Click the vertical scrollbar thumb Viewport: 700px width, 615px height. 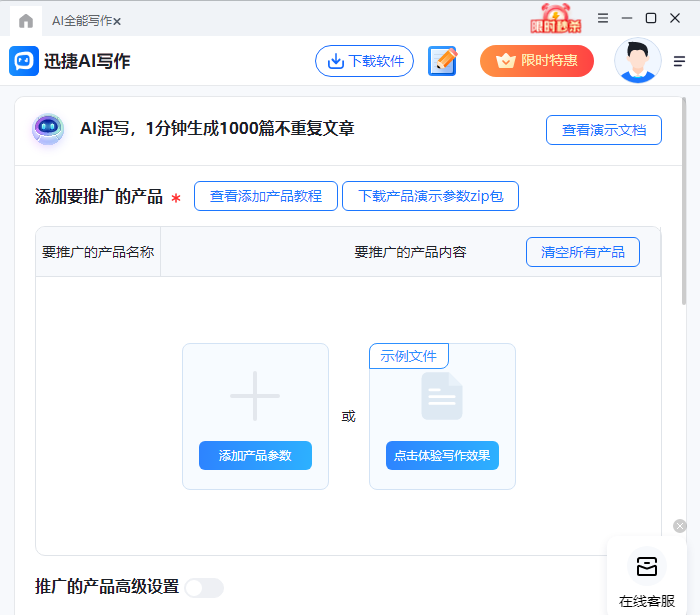click(x=684, y=201)
